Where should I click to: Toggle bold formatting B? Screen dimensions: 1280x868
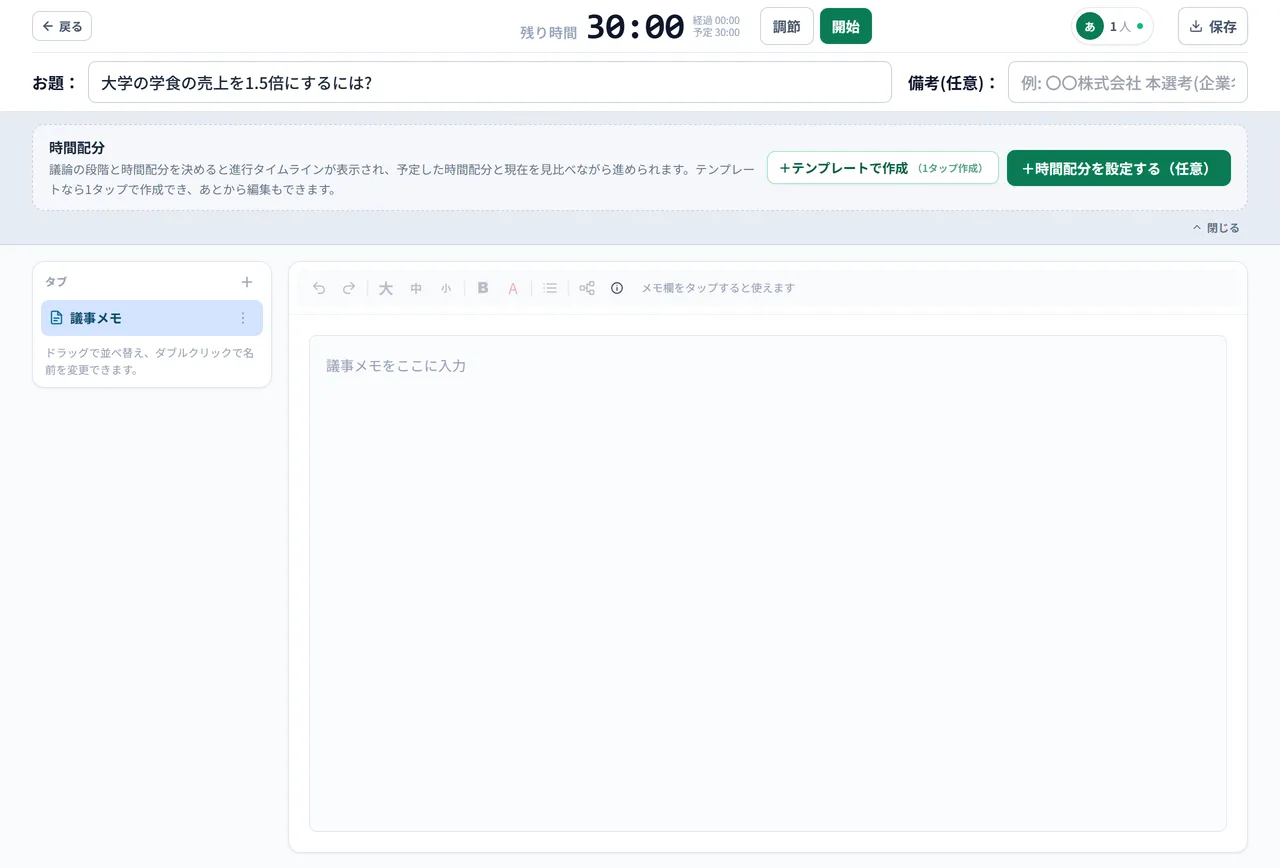tap(483, 288)
